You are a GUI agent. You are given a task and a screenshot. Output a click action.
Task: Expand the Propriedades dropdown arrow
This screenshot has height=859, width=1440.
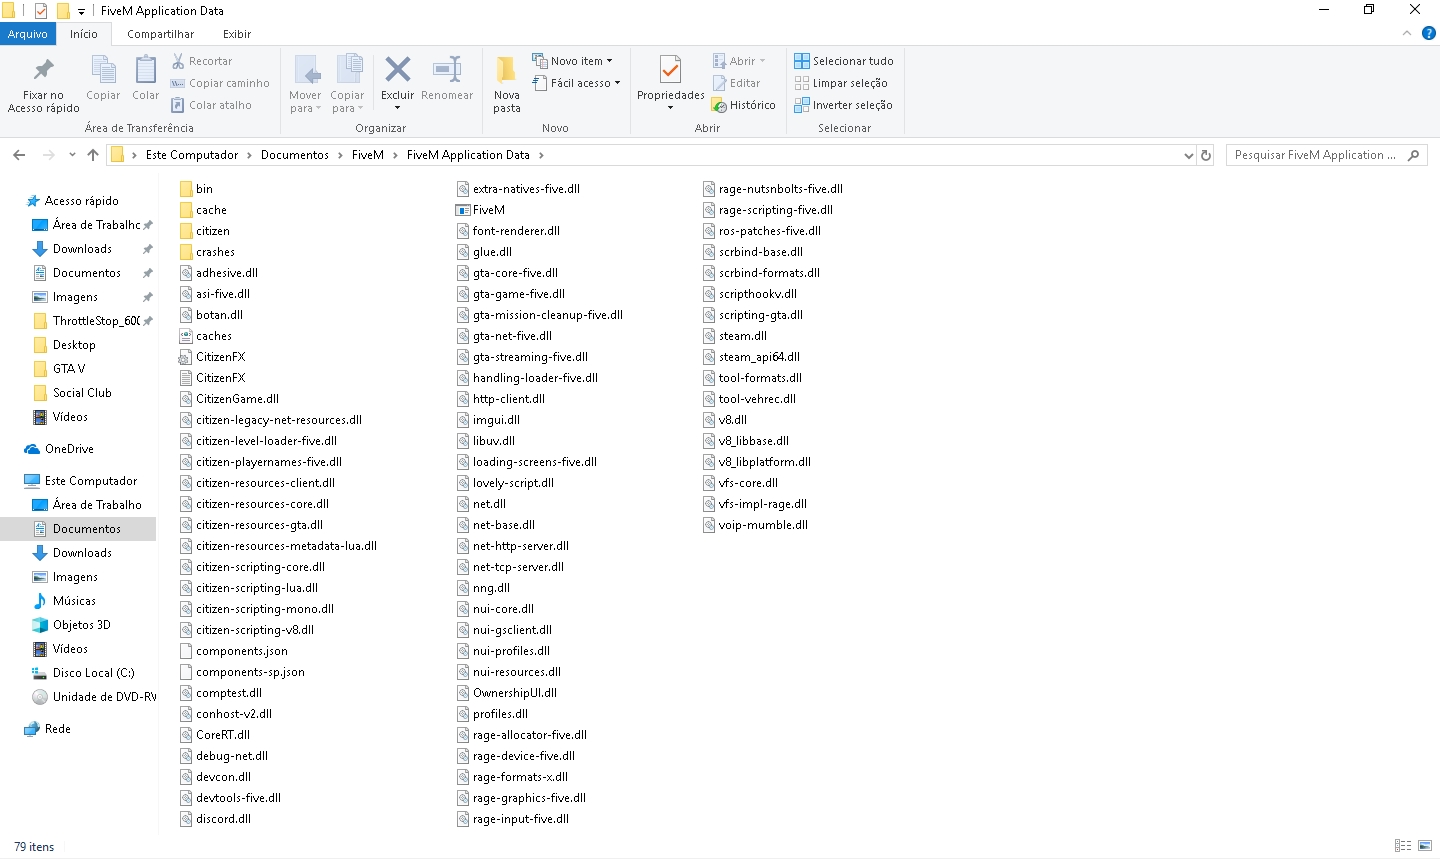tap(671, 107)
